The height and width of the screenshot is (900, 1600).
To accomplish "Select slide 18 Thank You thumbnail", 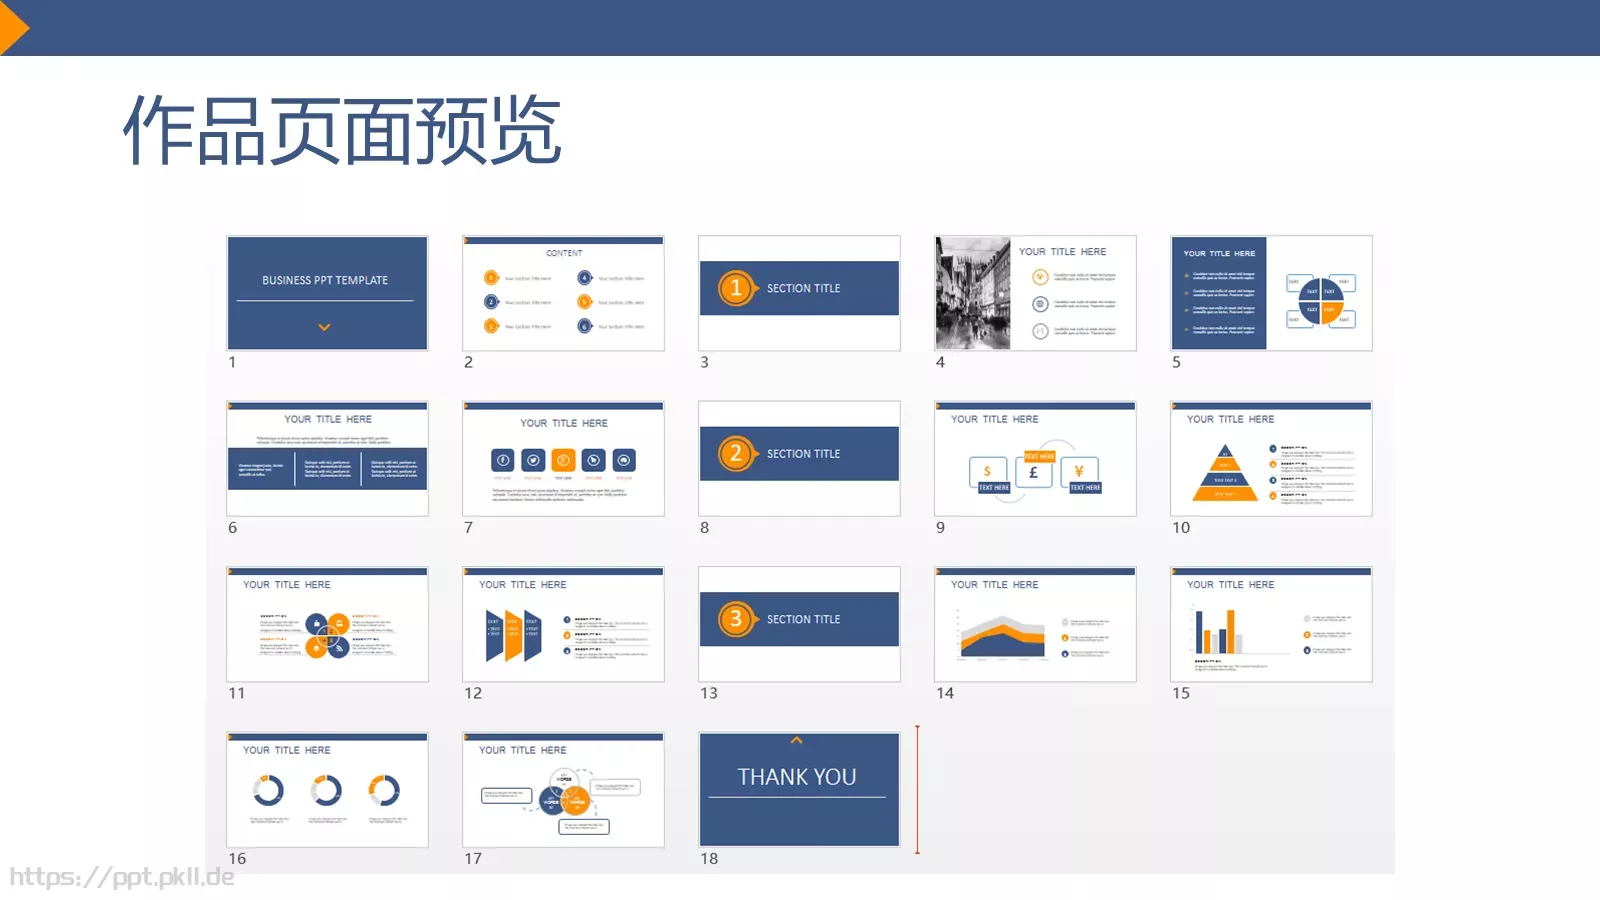I will pyautogui.click(x=799, y=790).
